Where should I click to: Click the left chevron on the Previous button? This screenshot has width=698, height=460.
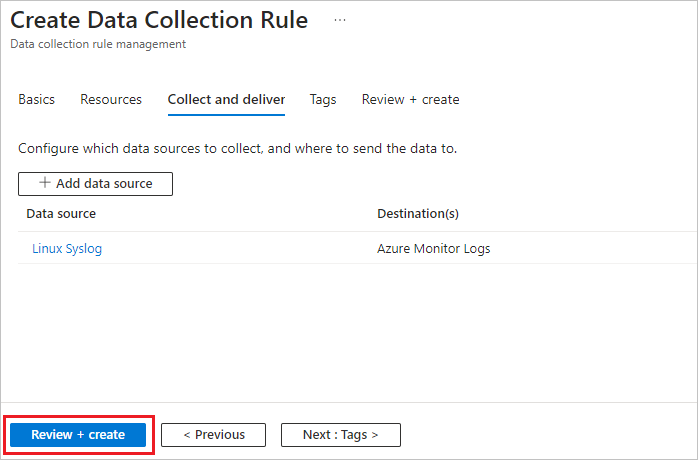pos(187,435)
